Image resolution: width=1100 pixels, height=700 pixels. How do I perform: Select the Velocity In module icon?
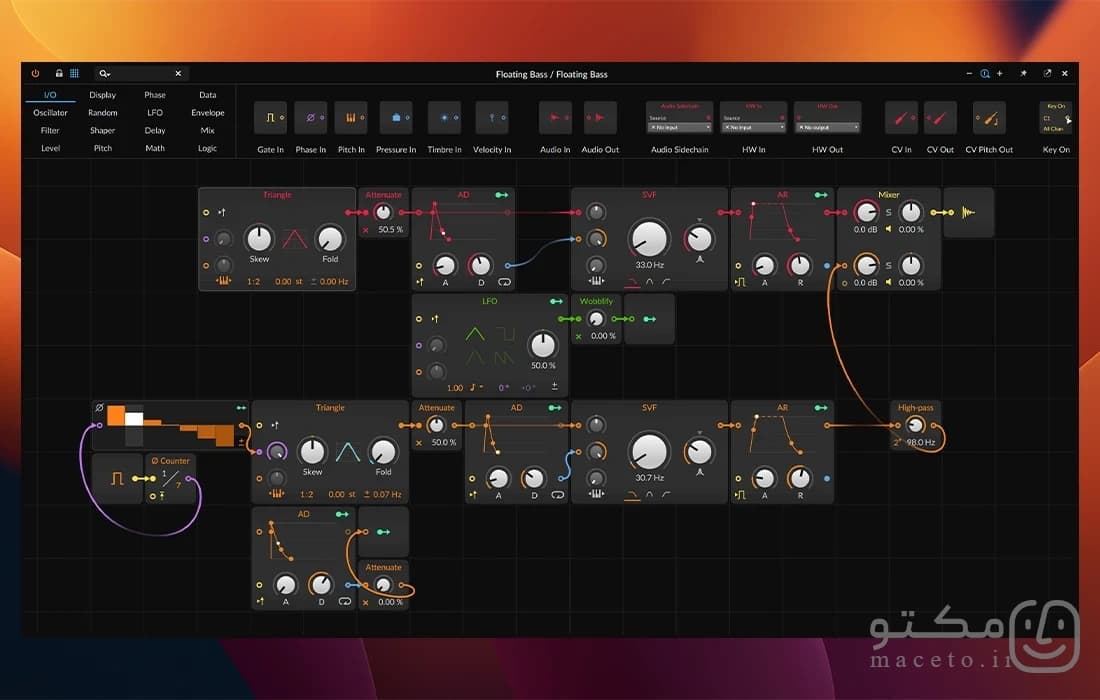[492, 118]
